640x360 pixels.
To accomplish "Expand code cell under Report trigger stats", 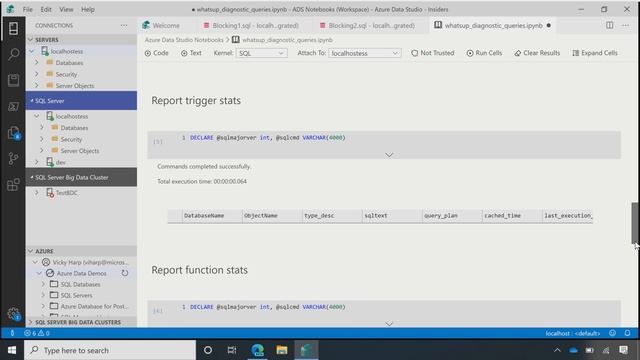I will [389, 155].
